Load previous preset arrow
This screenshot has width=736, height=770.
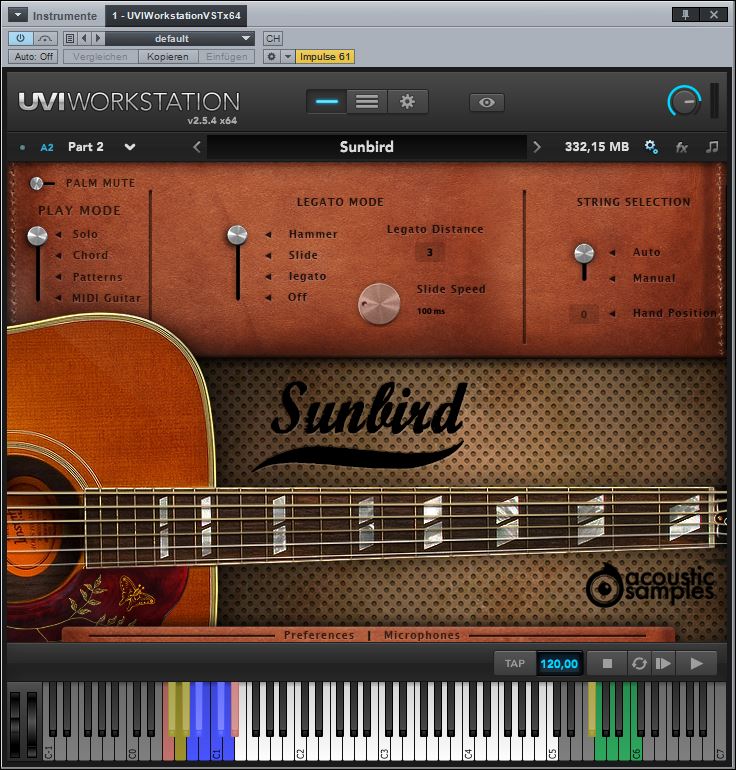(197, 147)
